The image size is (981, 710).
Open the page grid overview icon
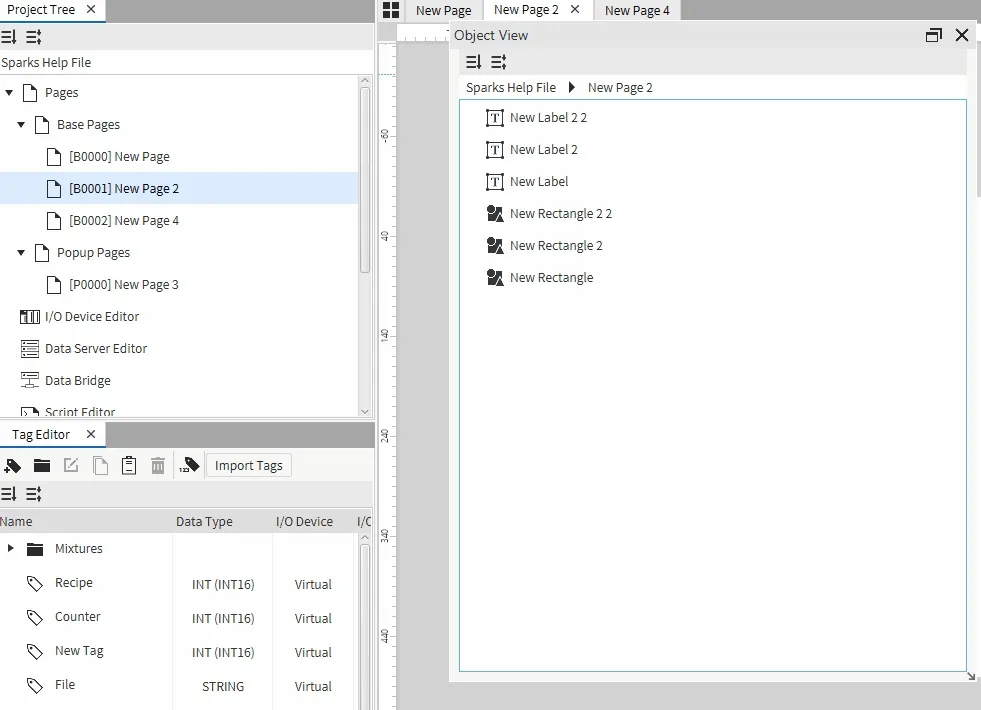(x=391, y=10)
